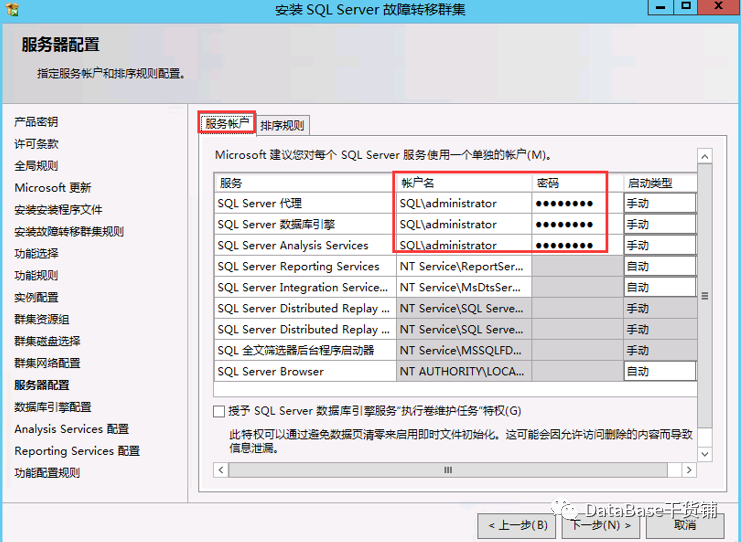
Task: Click NT AUTHORITY\LOCA... account cell
Action: [464, 371]
